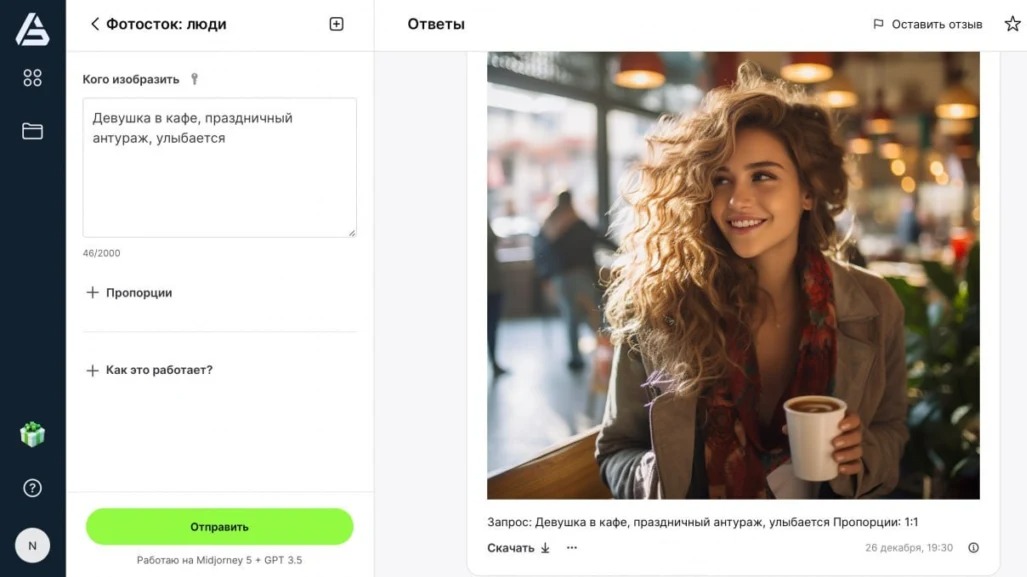Click the 46/2000 character counter
The height and width of the screenshot is (577, 1027).
click(x=102, y=253)
